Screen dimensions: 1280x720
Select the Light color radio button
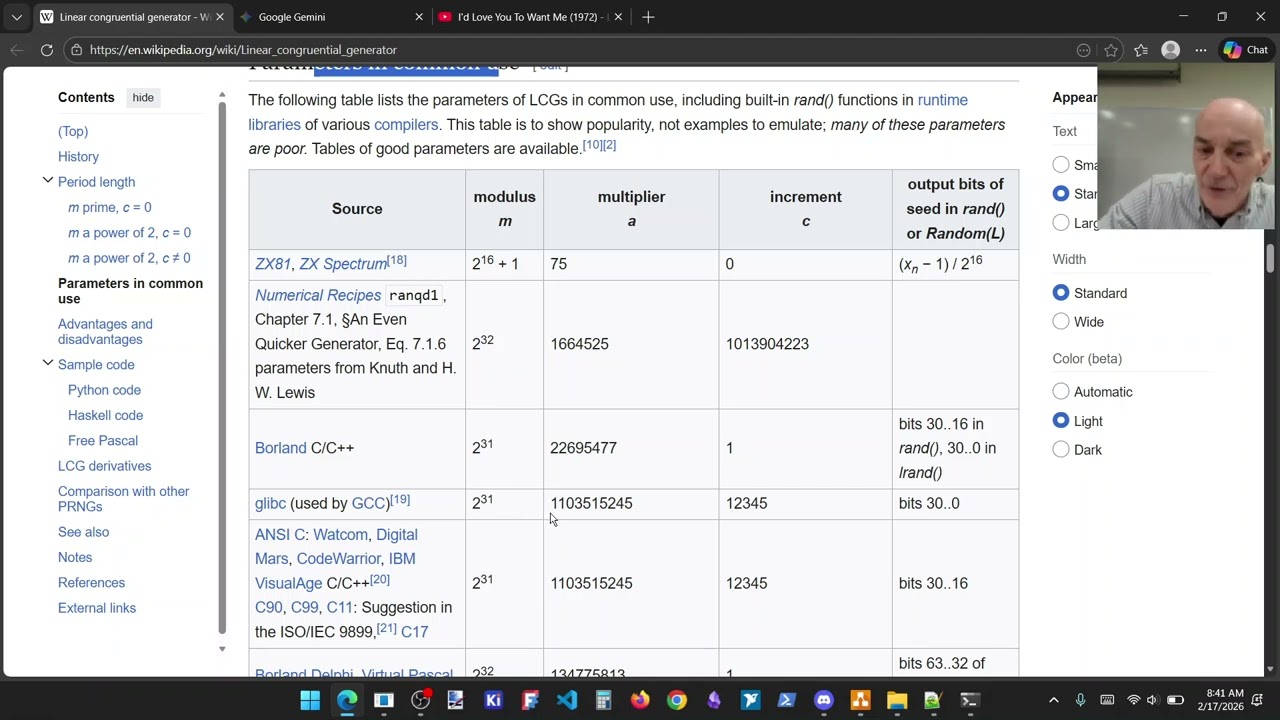(1061, 421)
